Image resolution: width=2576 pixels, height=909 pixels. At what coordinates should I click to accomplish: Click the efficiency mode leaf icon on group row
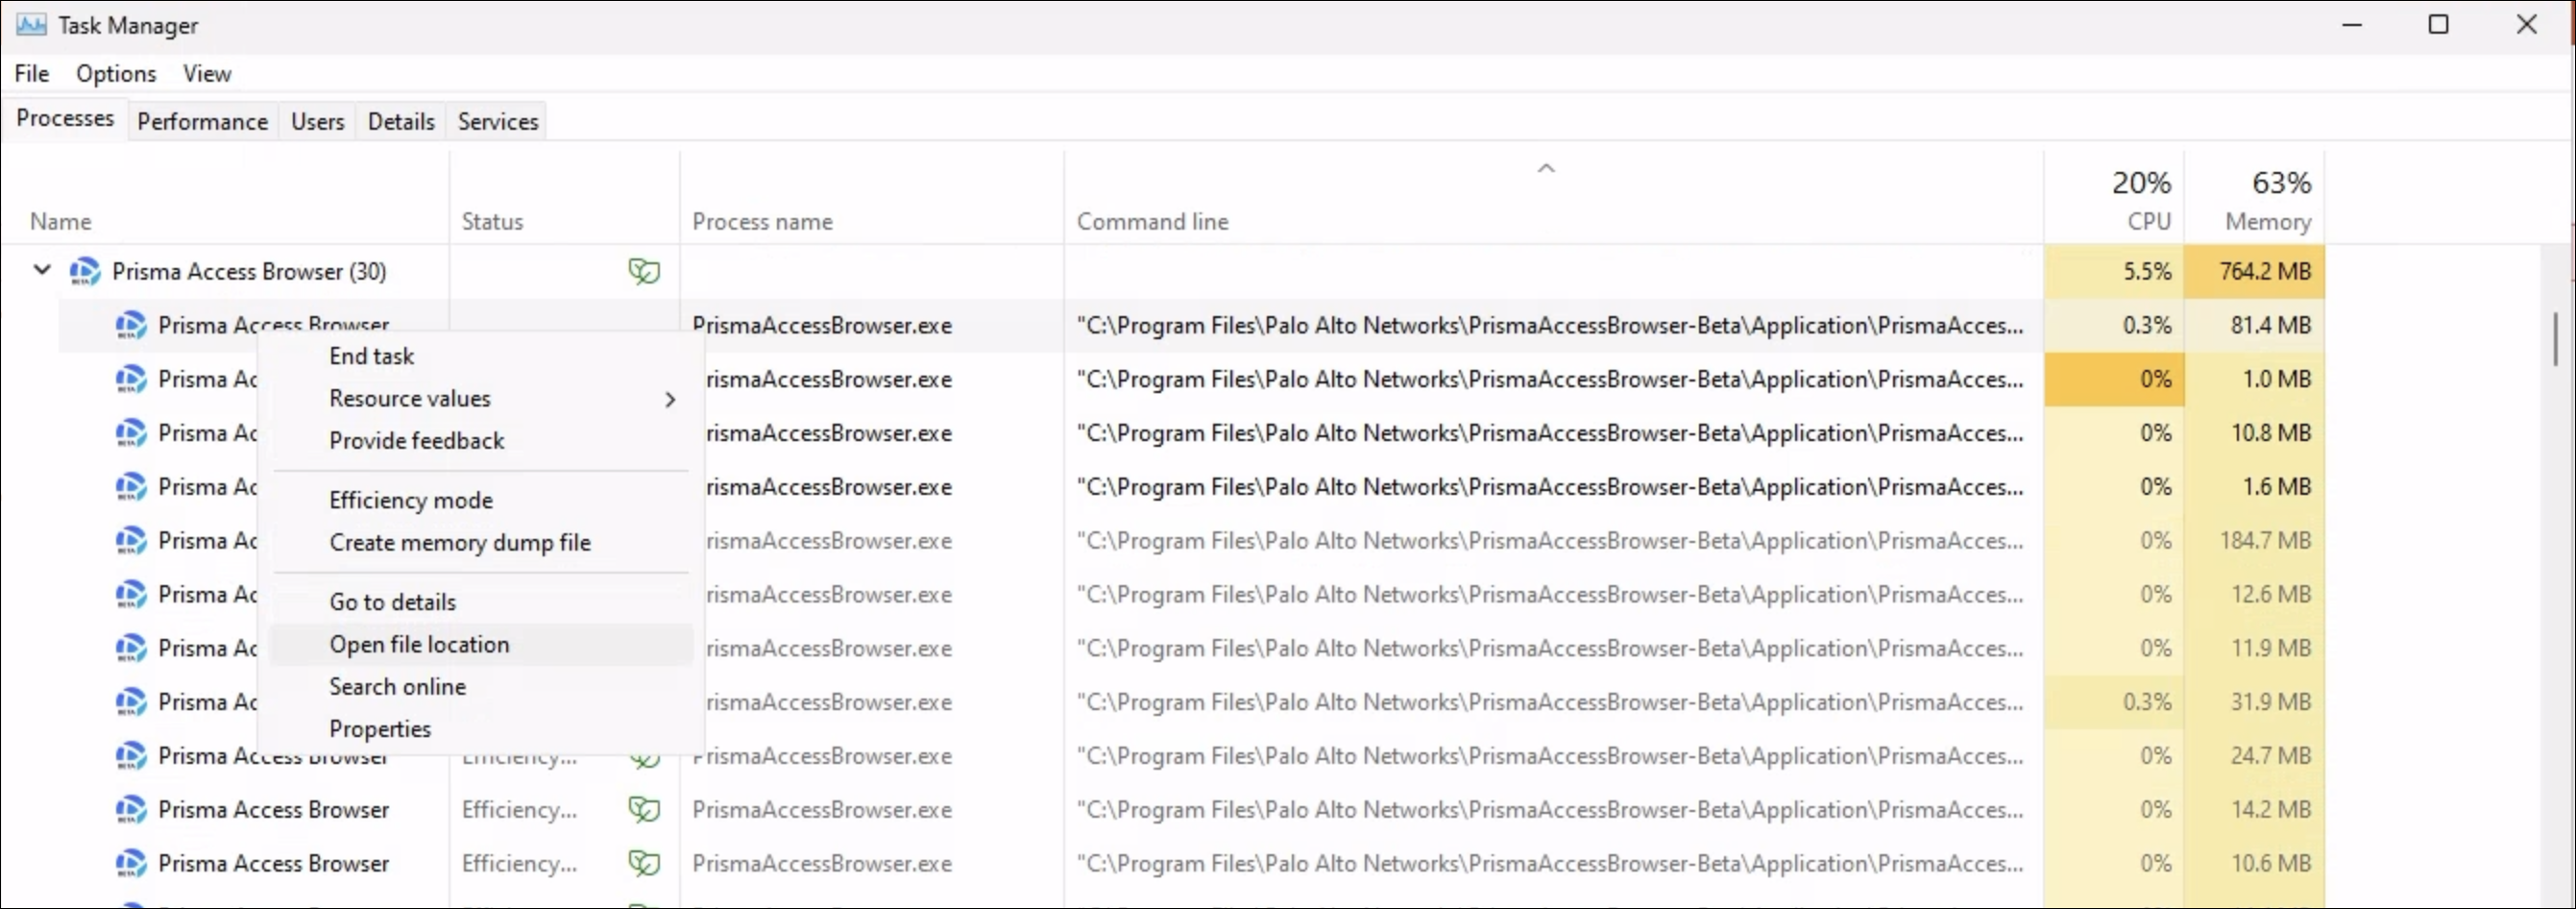(x=644, y=271)
